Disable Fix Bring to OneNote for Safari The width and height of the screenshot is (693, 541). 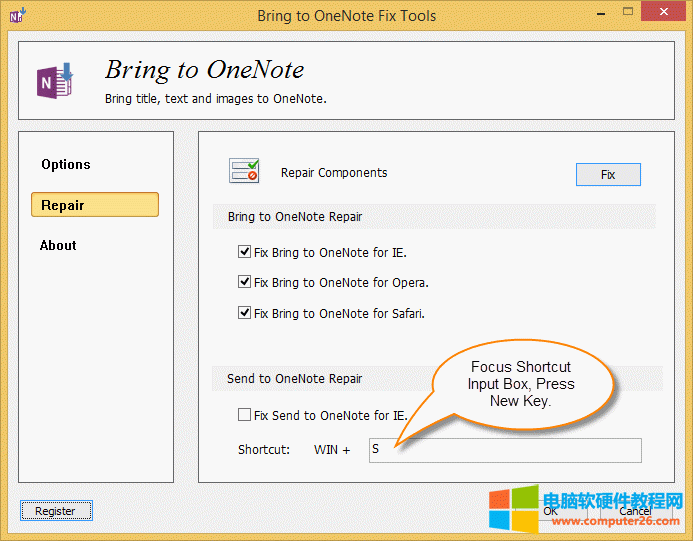(x=245, y=313)
